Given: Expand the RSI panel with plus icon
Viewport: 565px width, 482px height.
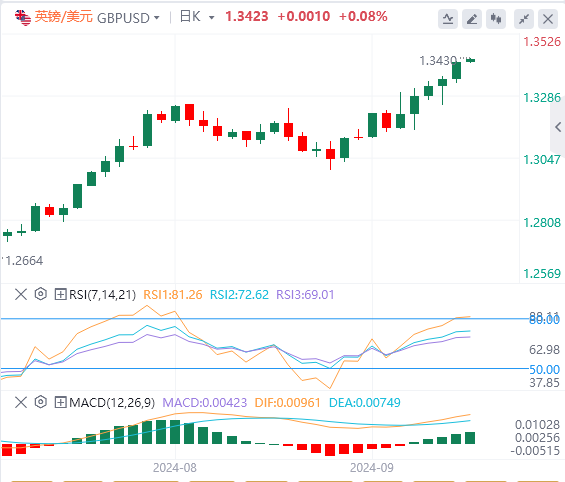Looking at the screenshot, I should [x=60, y=294].
